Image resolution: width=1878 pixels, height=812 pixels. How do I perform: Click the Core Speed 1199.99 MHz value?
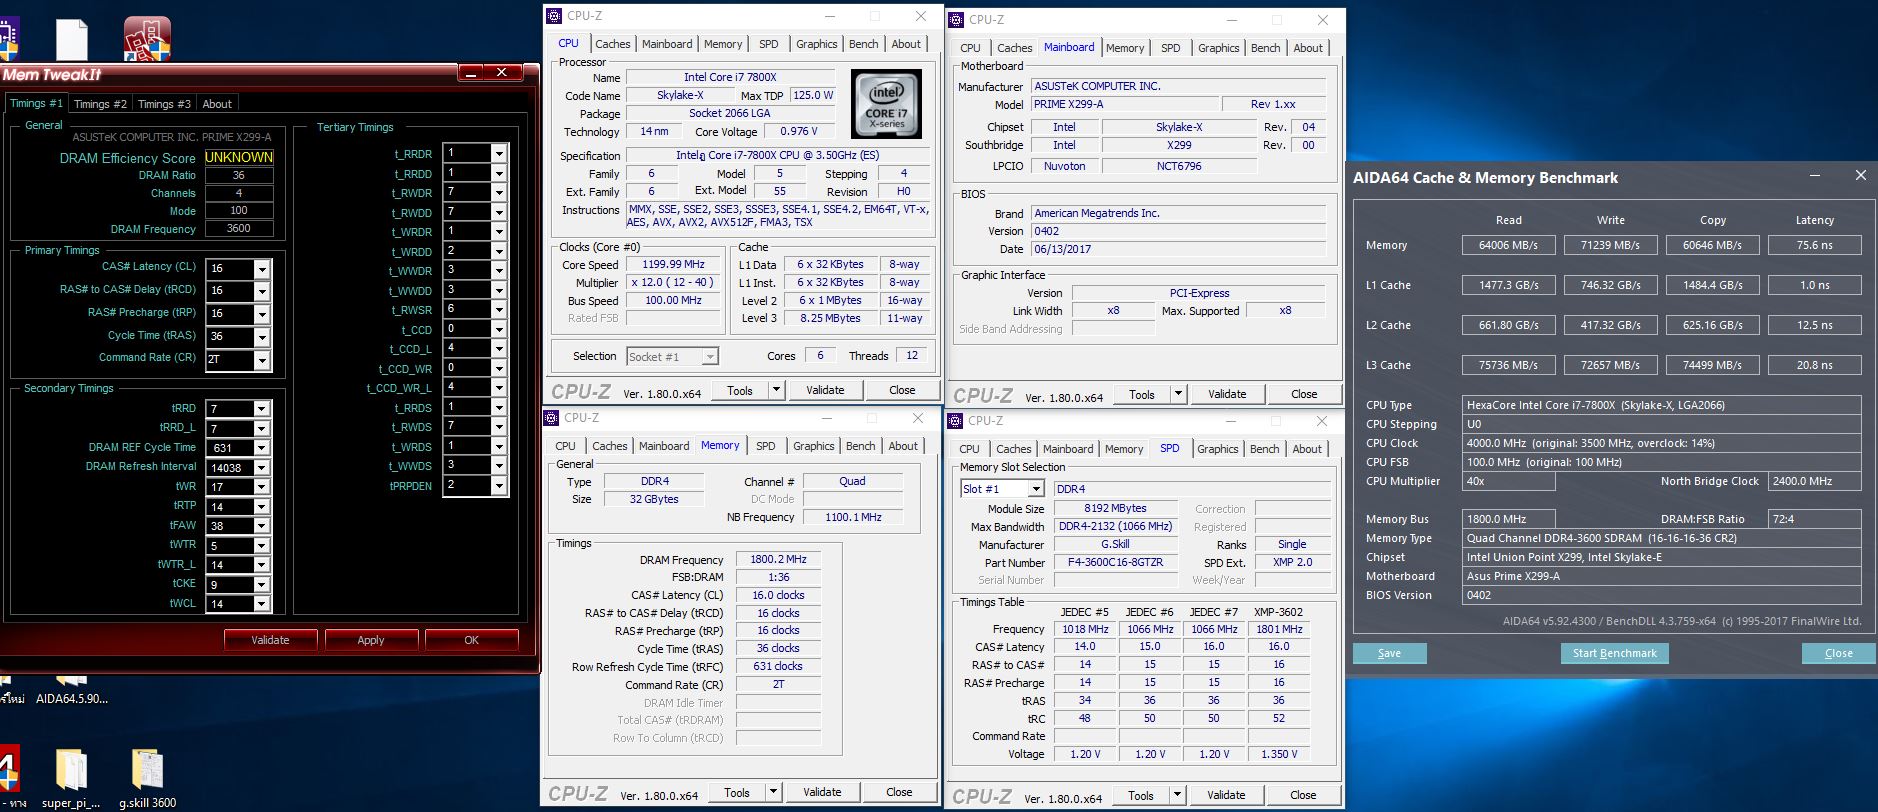tap(673, 265)
